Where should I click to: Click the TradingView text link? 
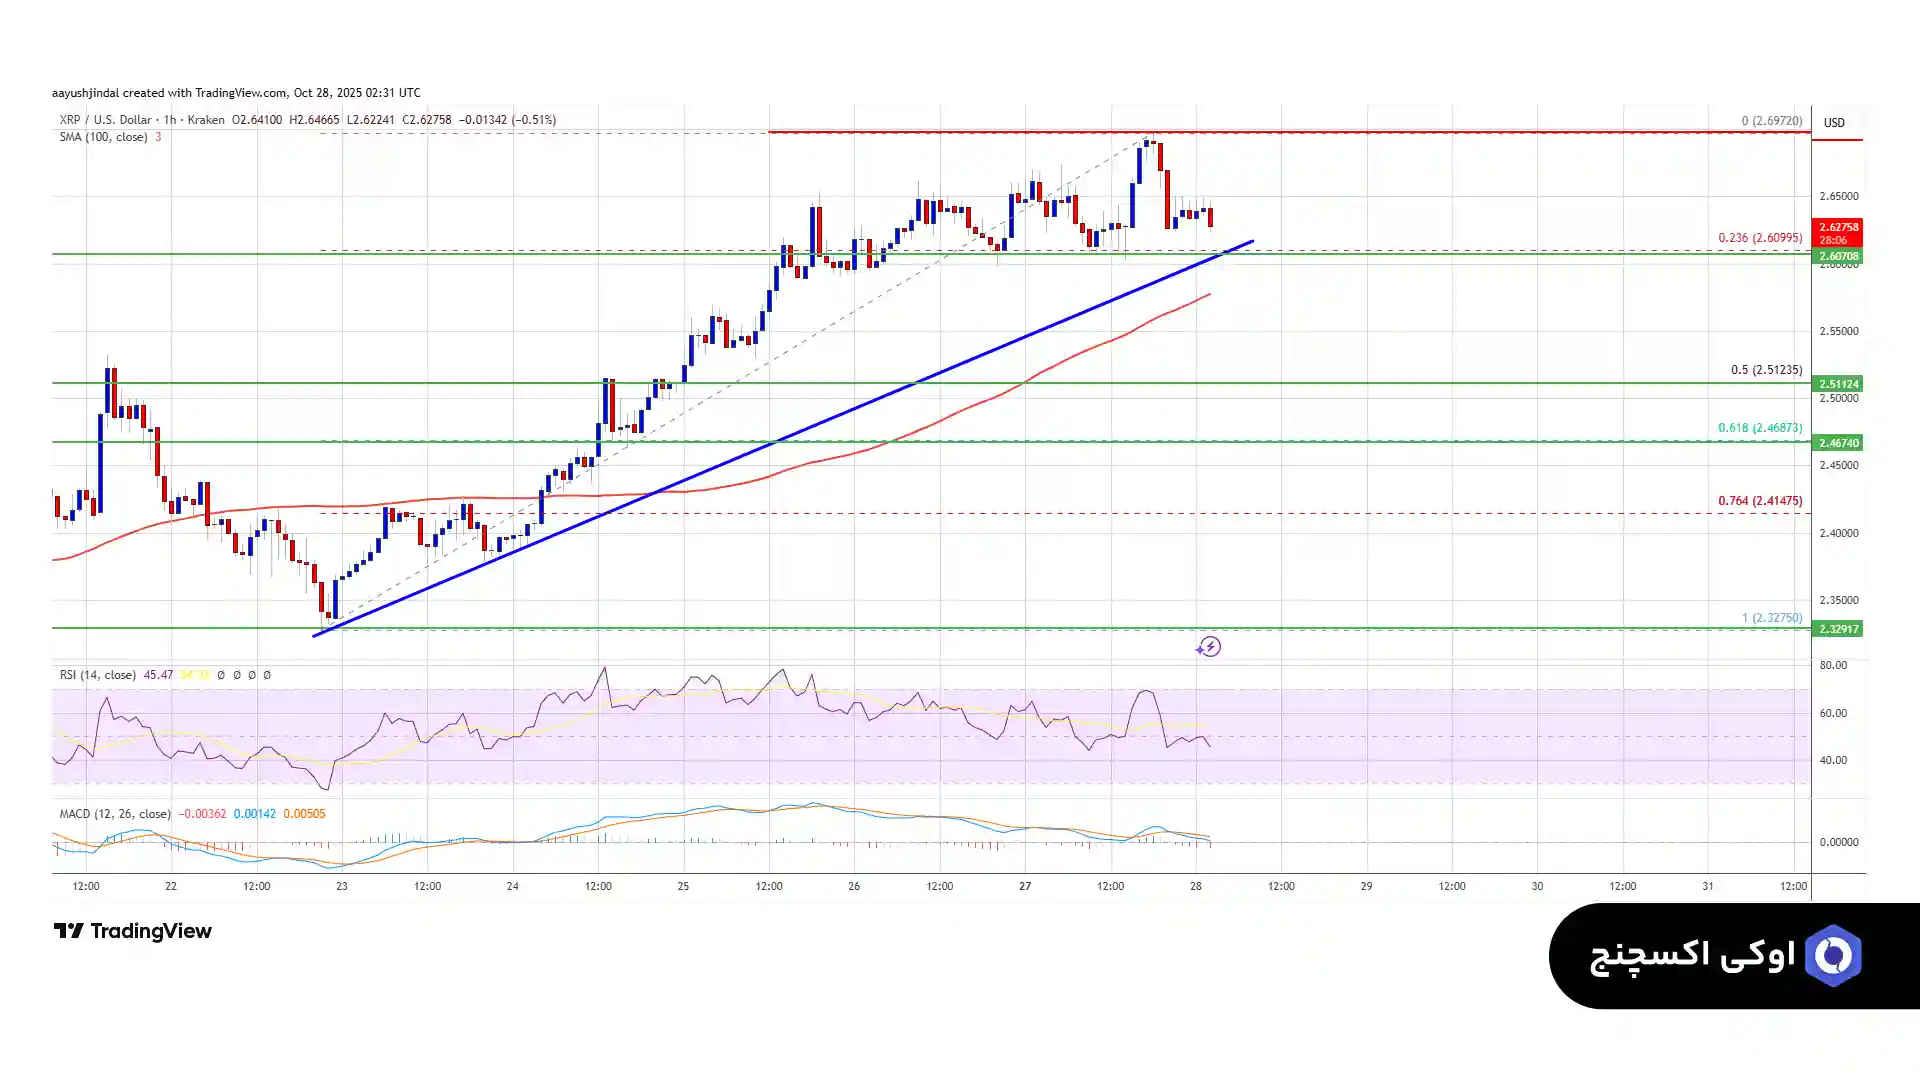(x=150, y=931)
